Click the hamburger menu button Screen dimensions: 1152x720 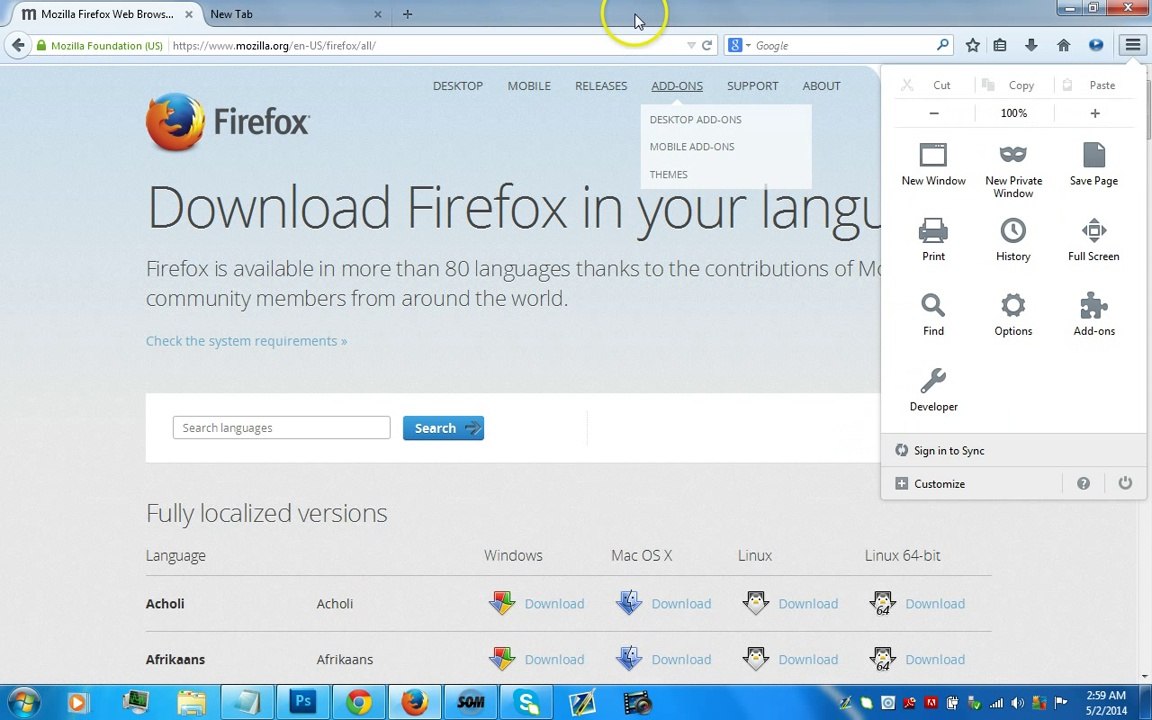[x=1133, y=45]
